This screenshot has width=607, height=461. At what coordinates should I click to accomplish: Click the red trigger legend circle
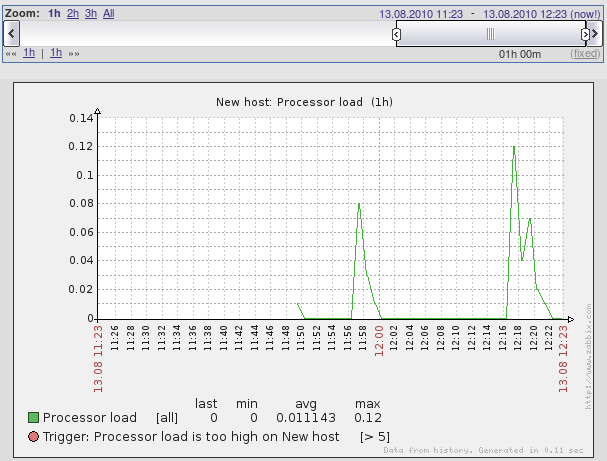[x=34, y=437]
